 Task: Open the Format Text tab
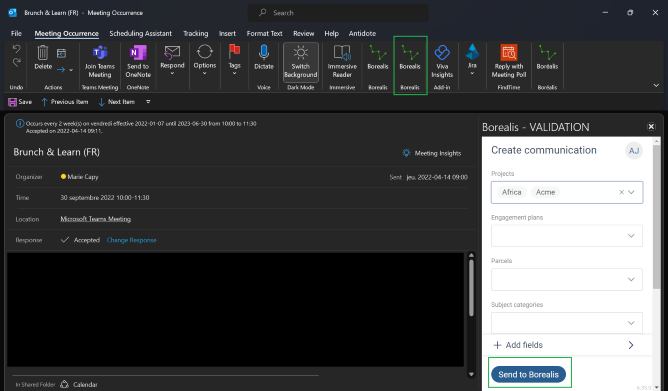[264, 33]
